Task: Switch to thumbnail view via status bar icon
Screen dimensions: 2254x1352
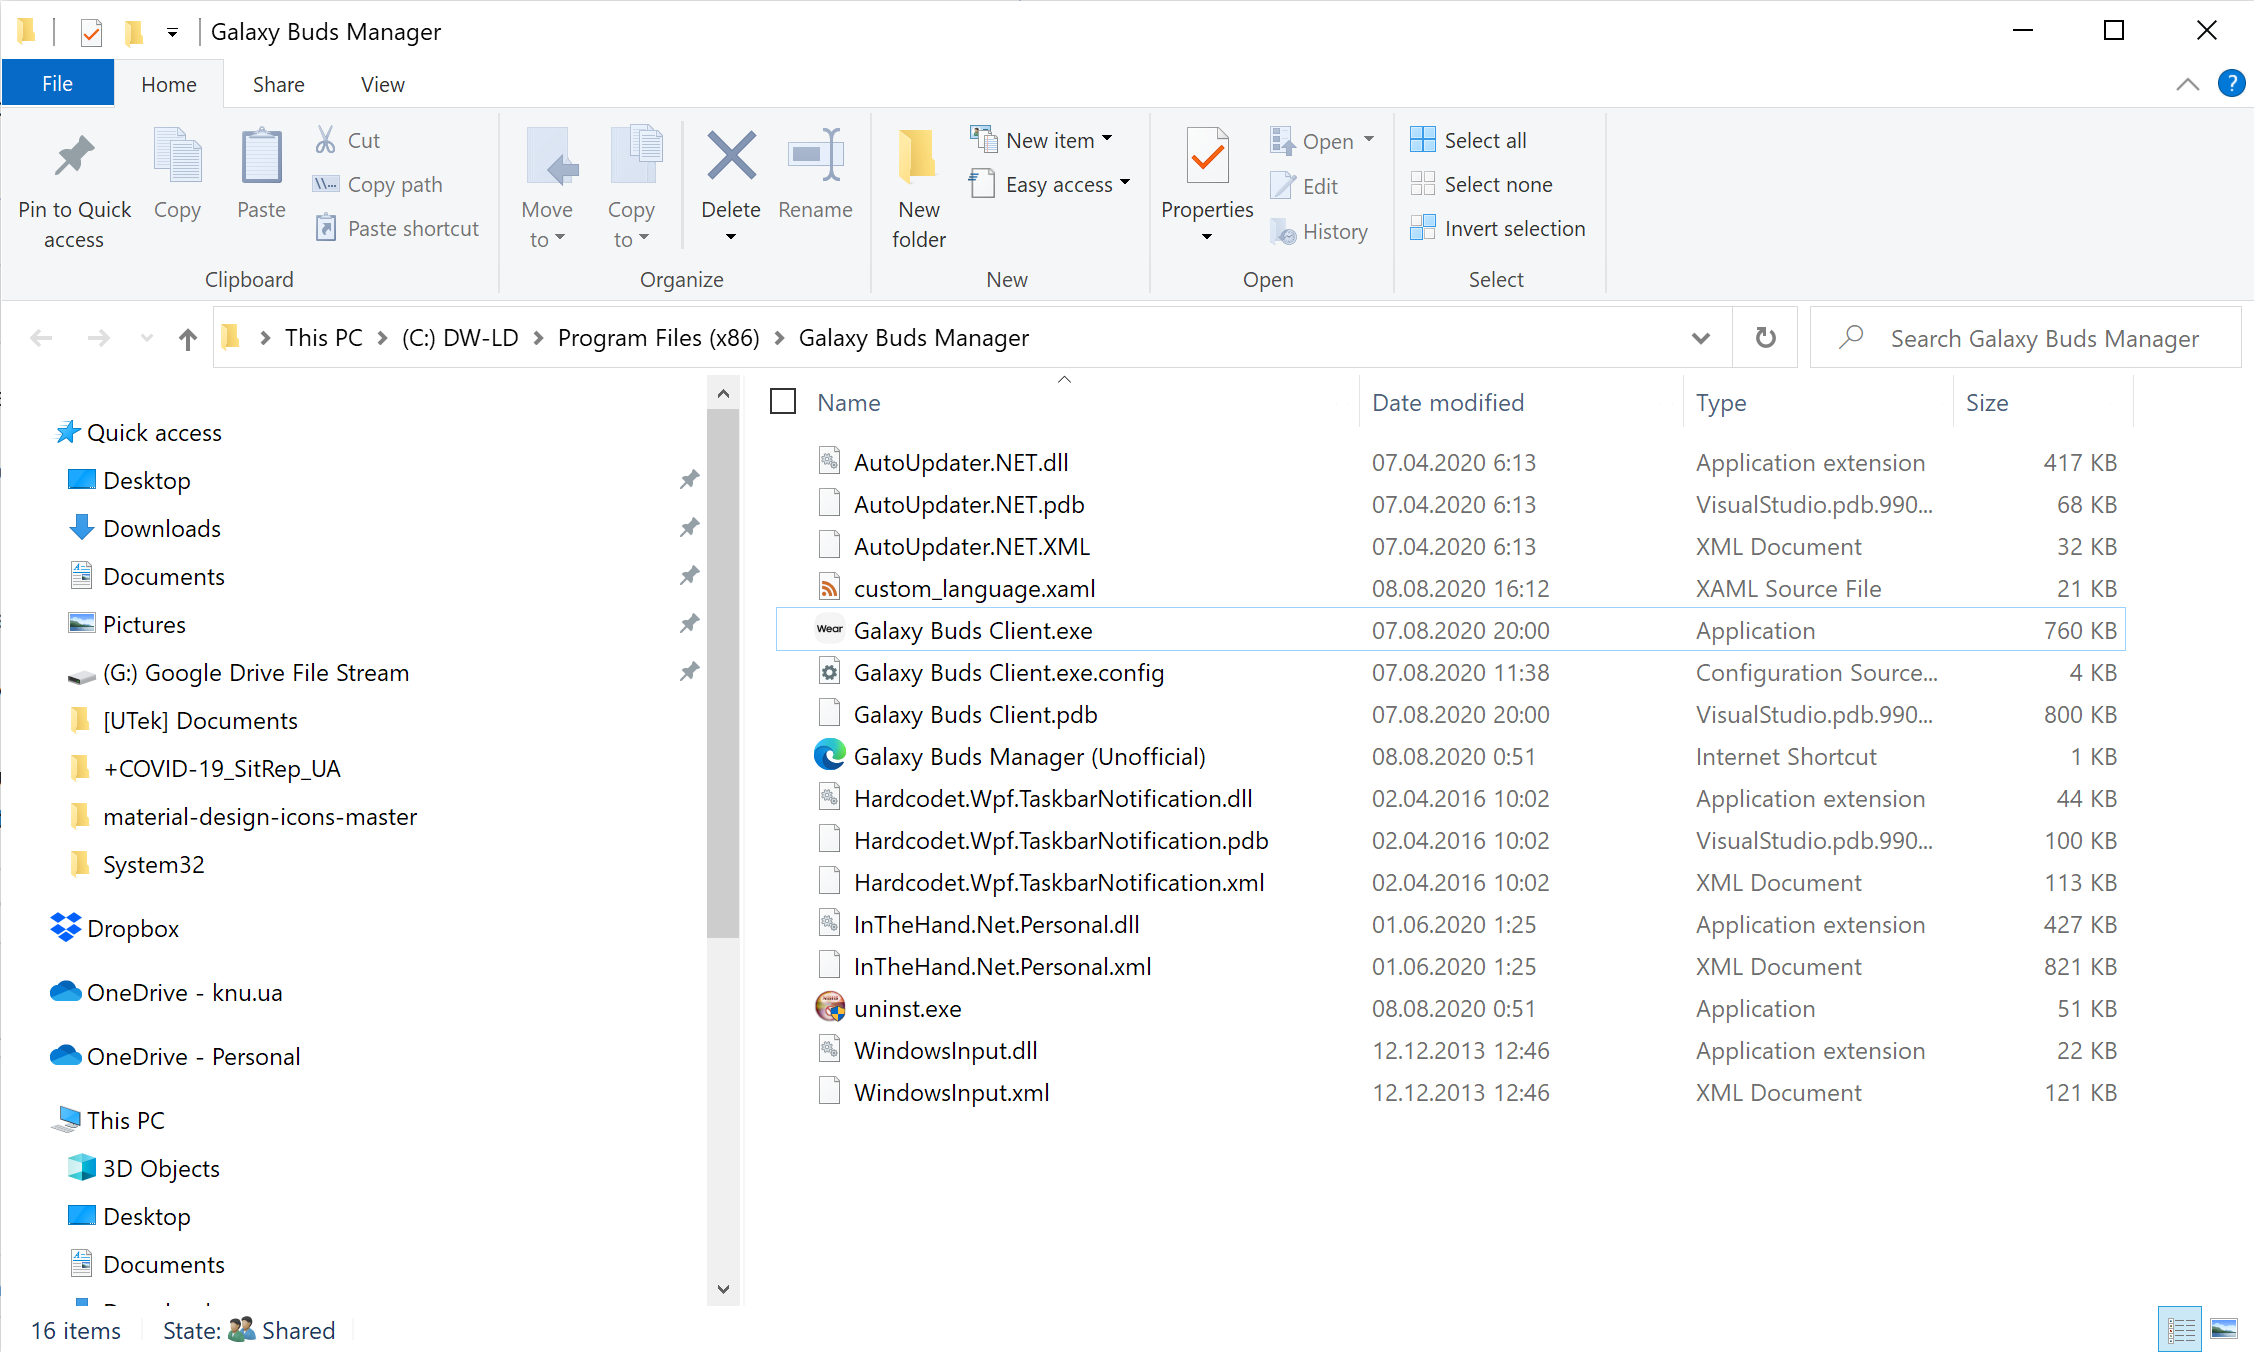Action: pyautogui.click(x=2226, y=1328)
